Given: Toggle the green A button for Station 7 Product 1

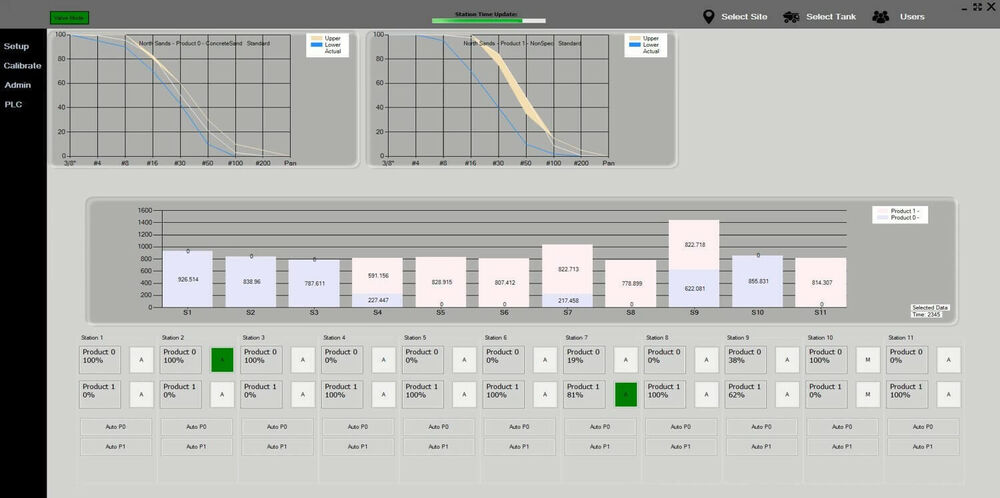Looking at the screenshot, I should [x=626, y=395].
